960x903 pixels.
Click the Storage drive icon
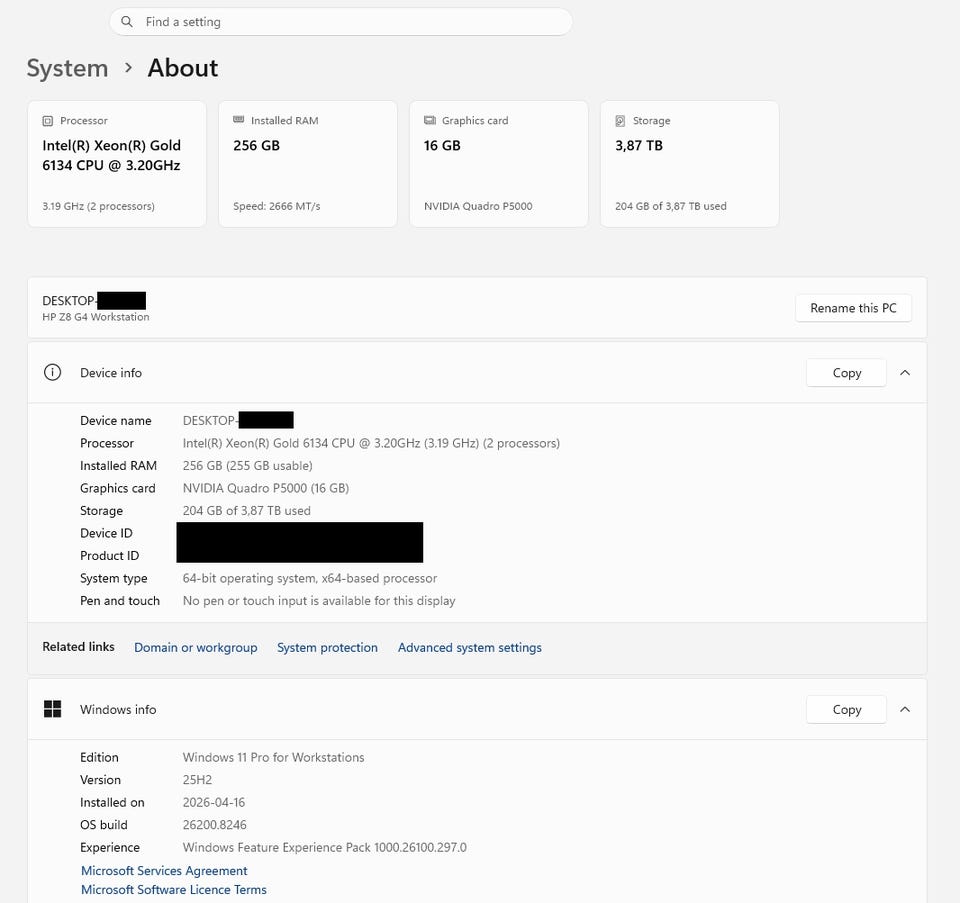[x=620, y=121]
